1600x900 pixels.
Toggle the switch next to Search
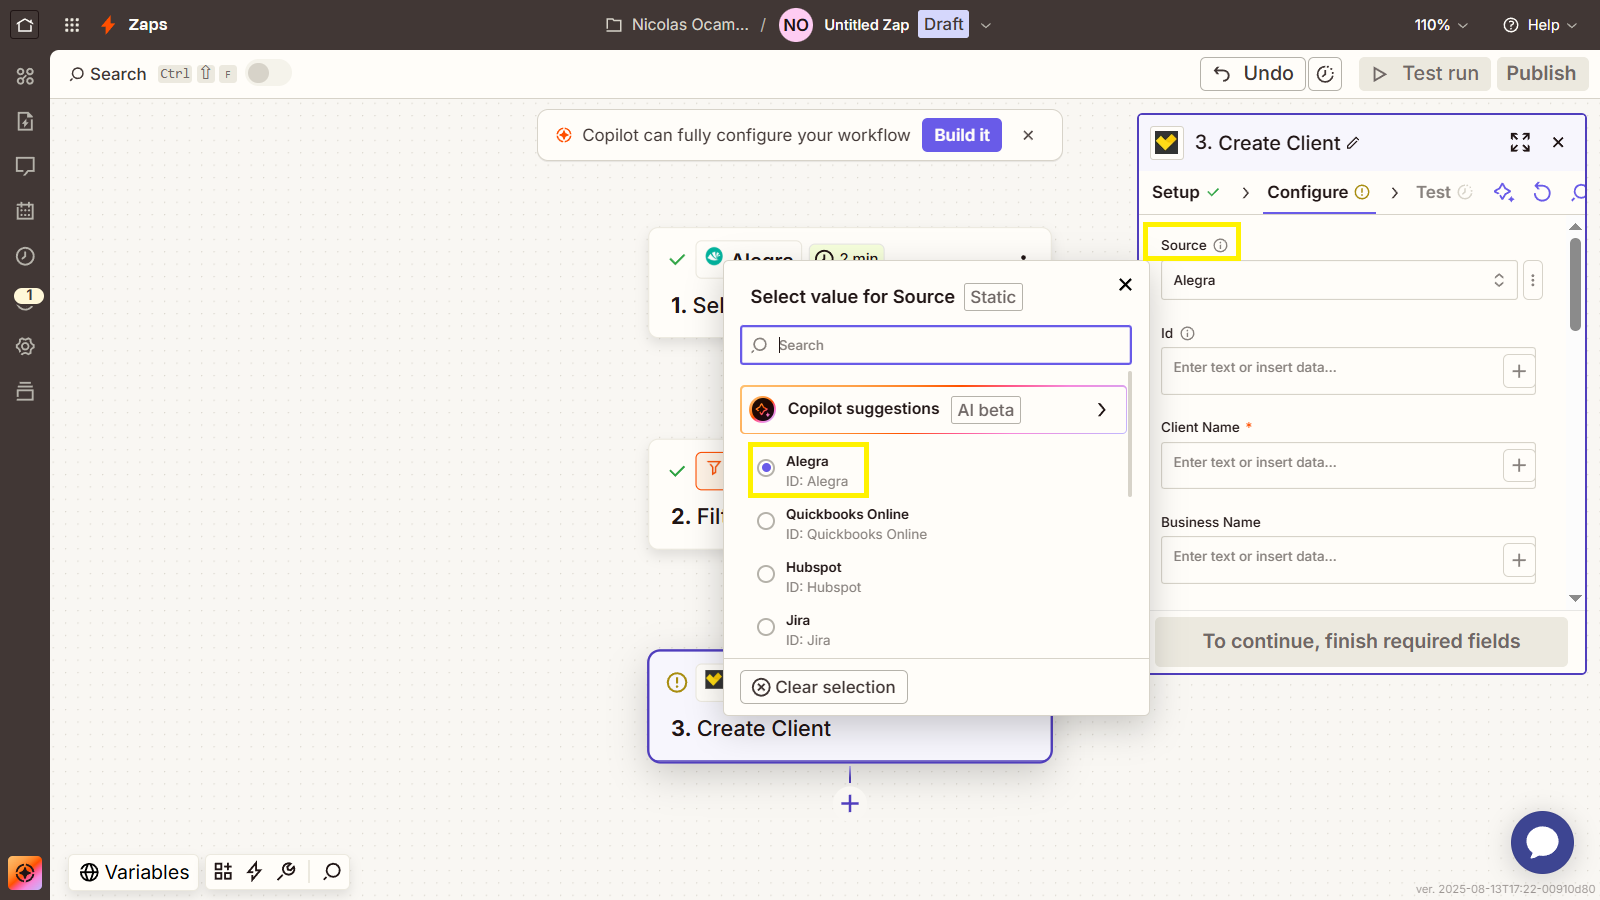click(x=268, y=73)
